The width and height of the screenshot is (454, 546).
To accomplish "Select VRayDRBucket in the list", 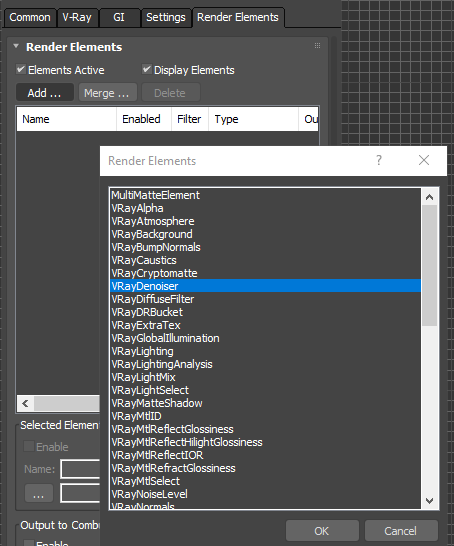I will (265, 312).
